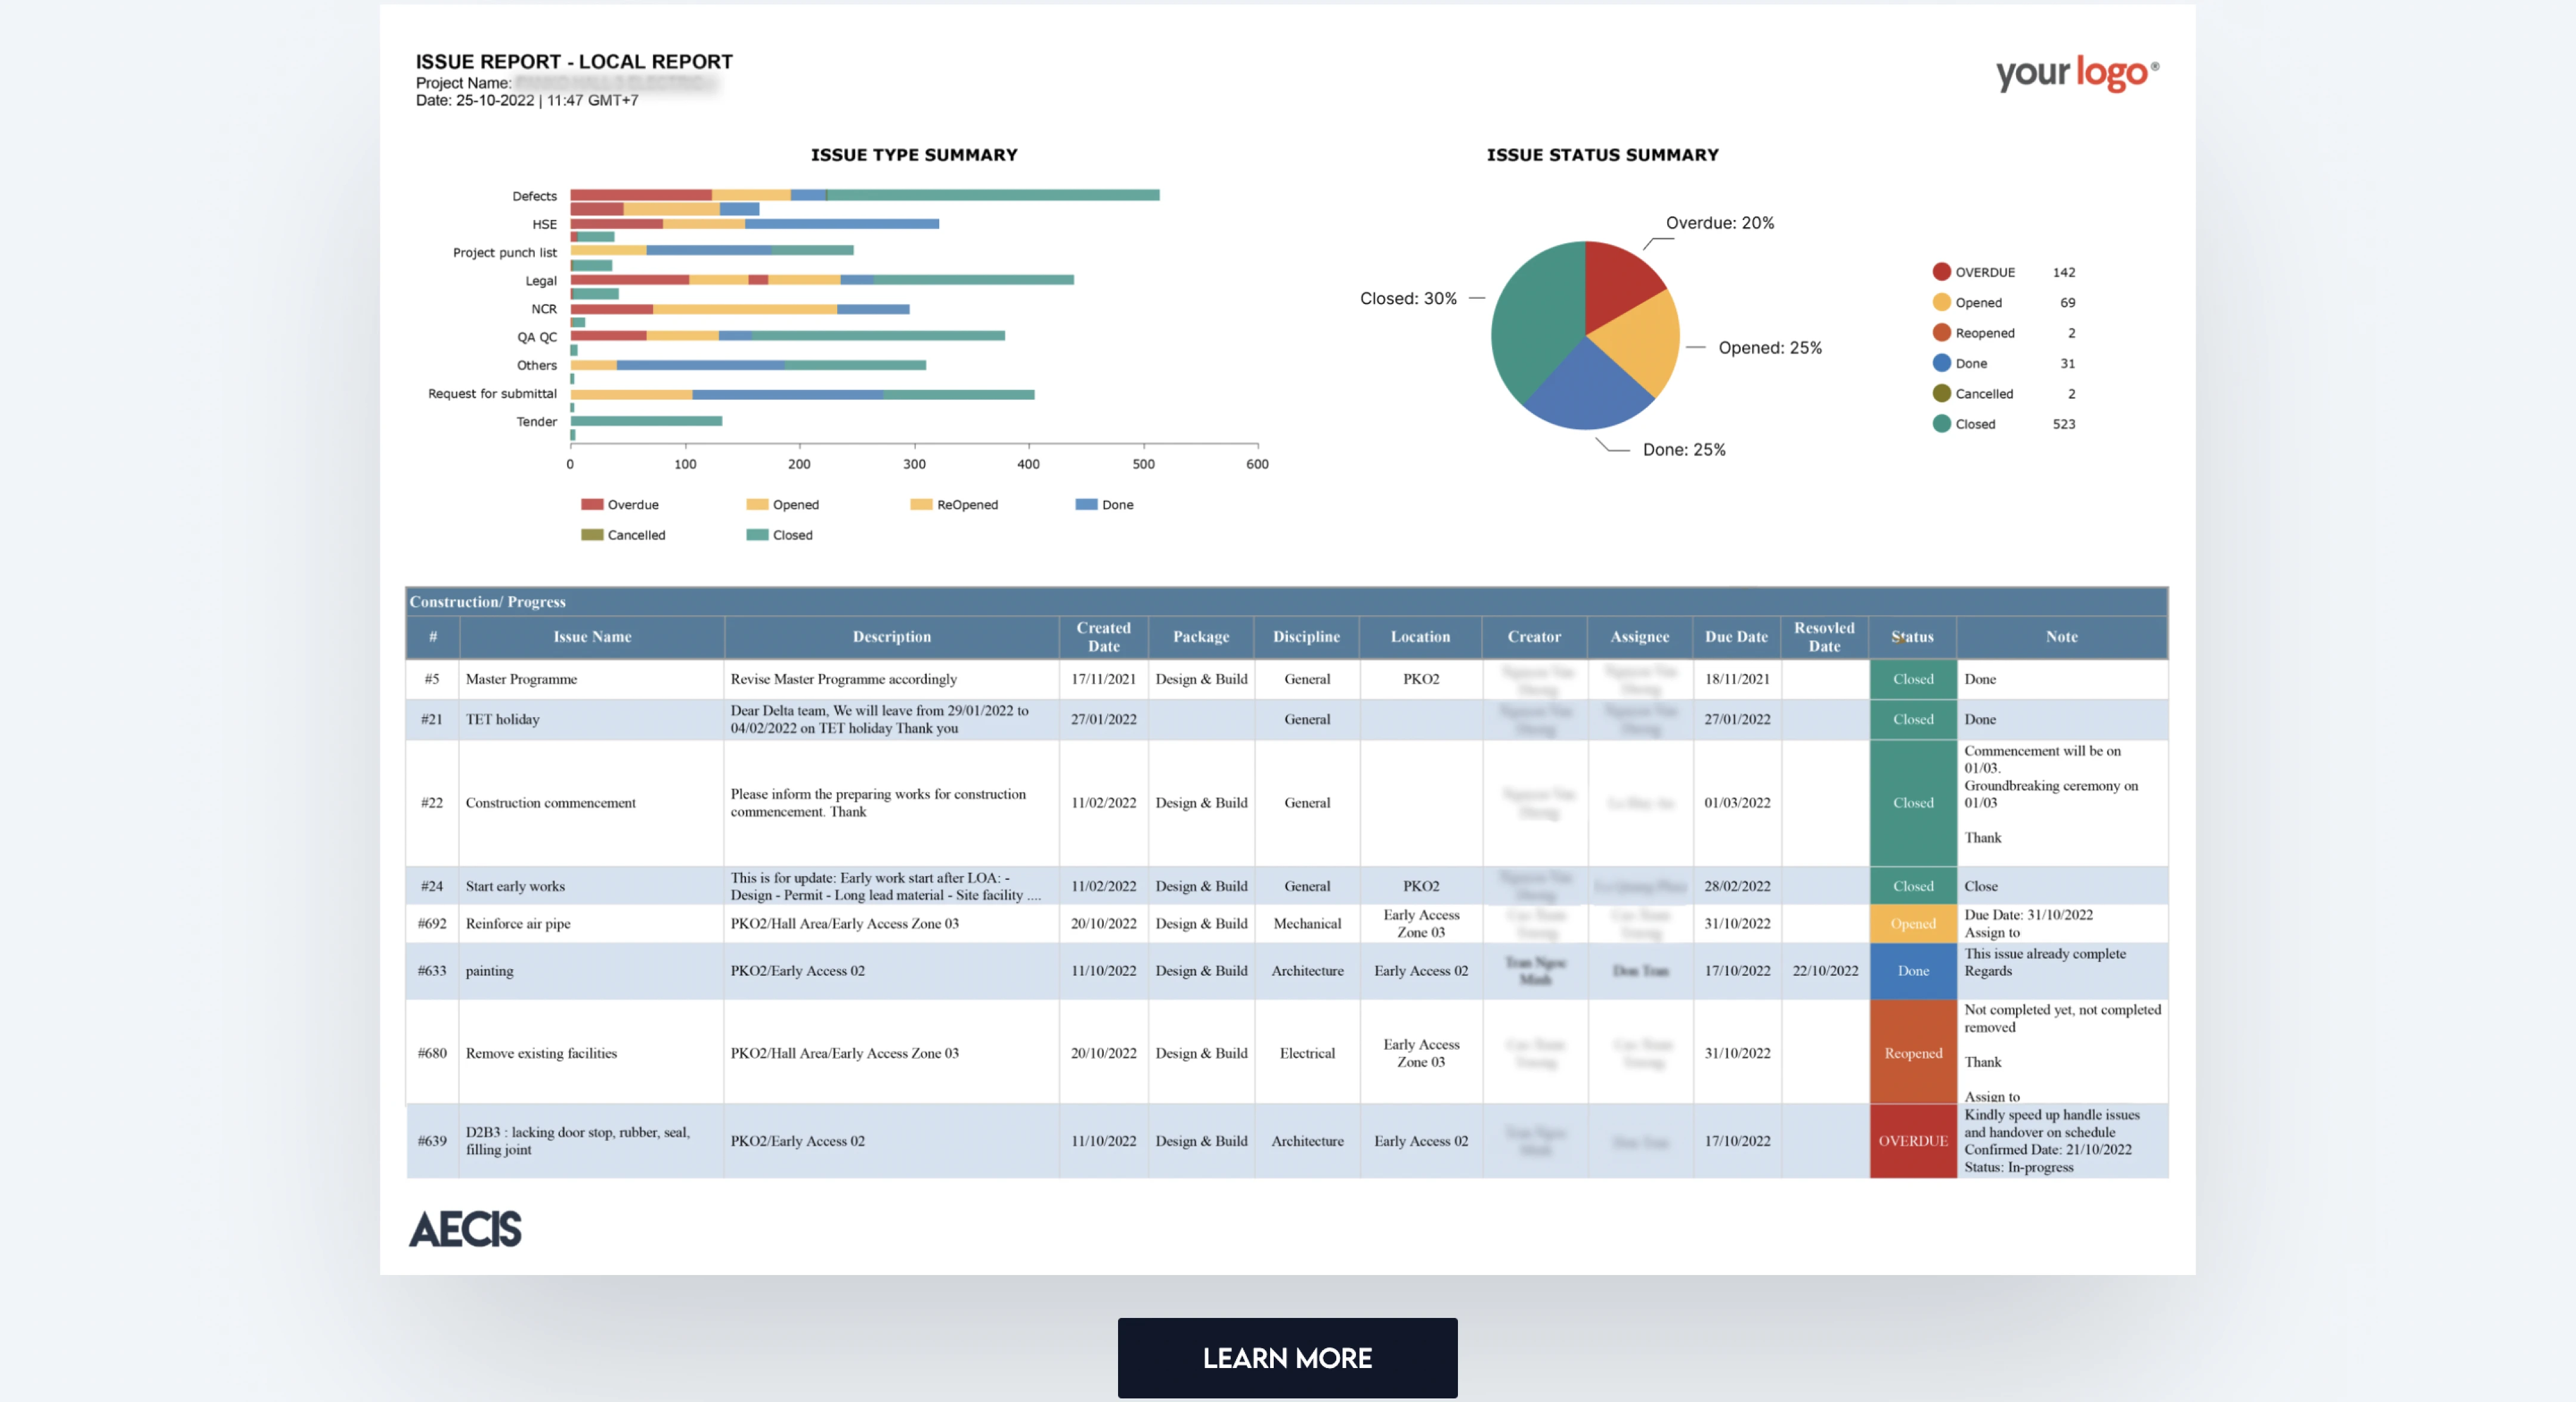Click the Overdue legend swatch under bar chart
Viewport: 2576px width, 1402px height.
(592, 505)
